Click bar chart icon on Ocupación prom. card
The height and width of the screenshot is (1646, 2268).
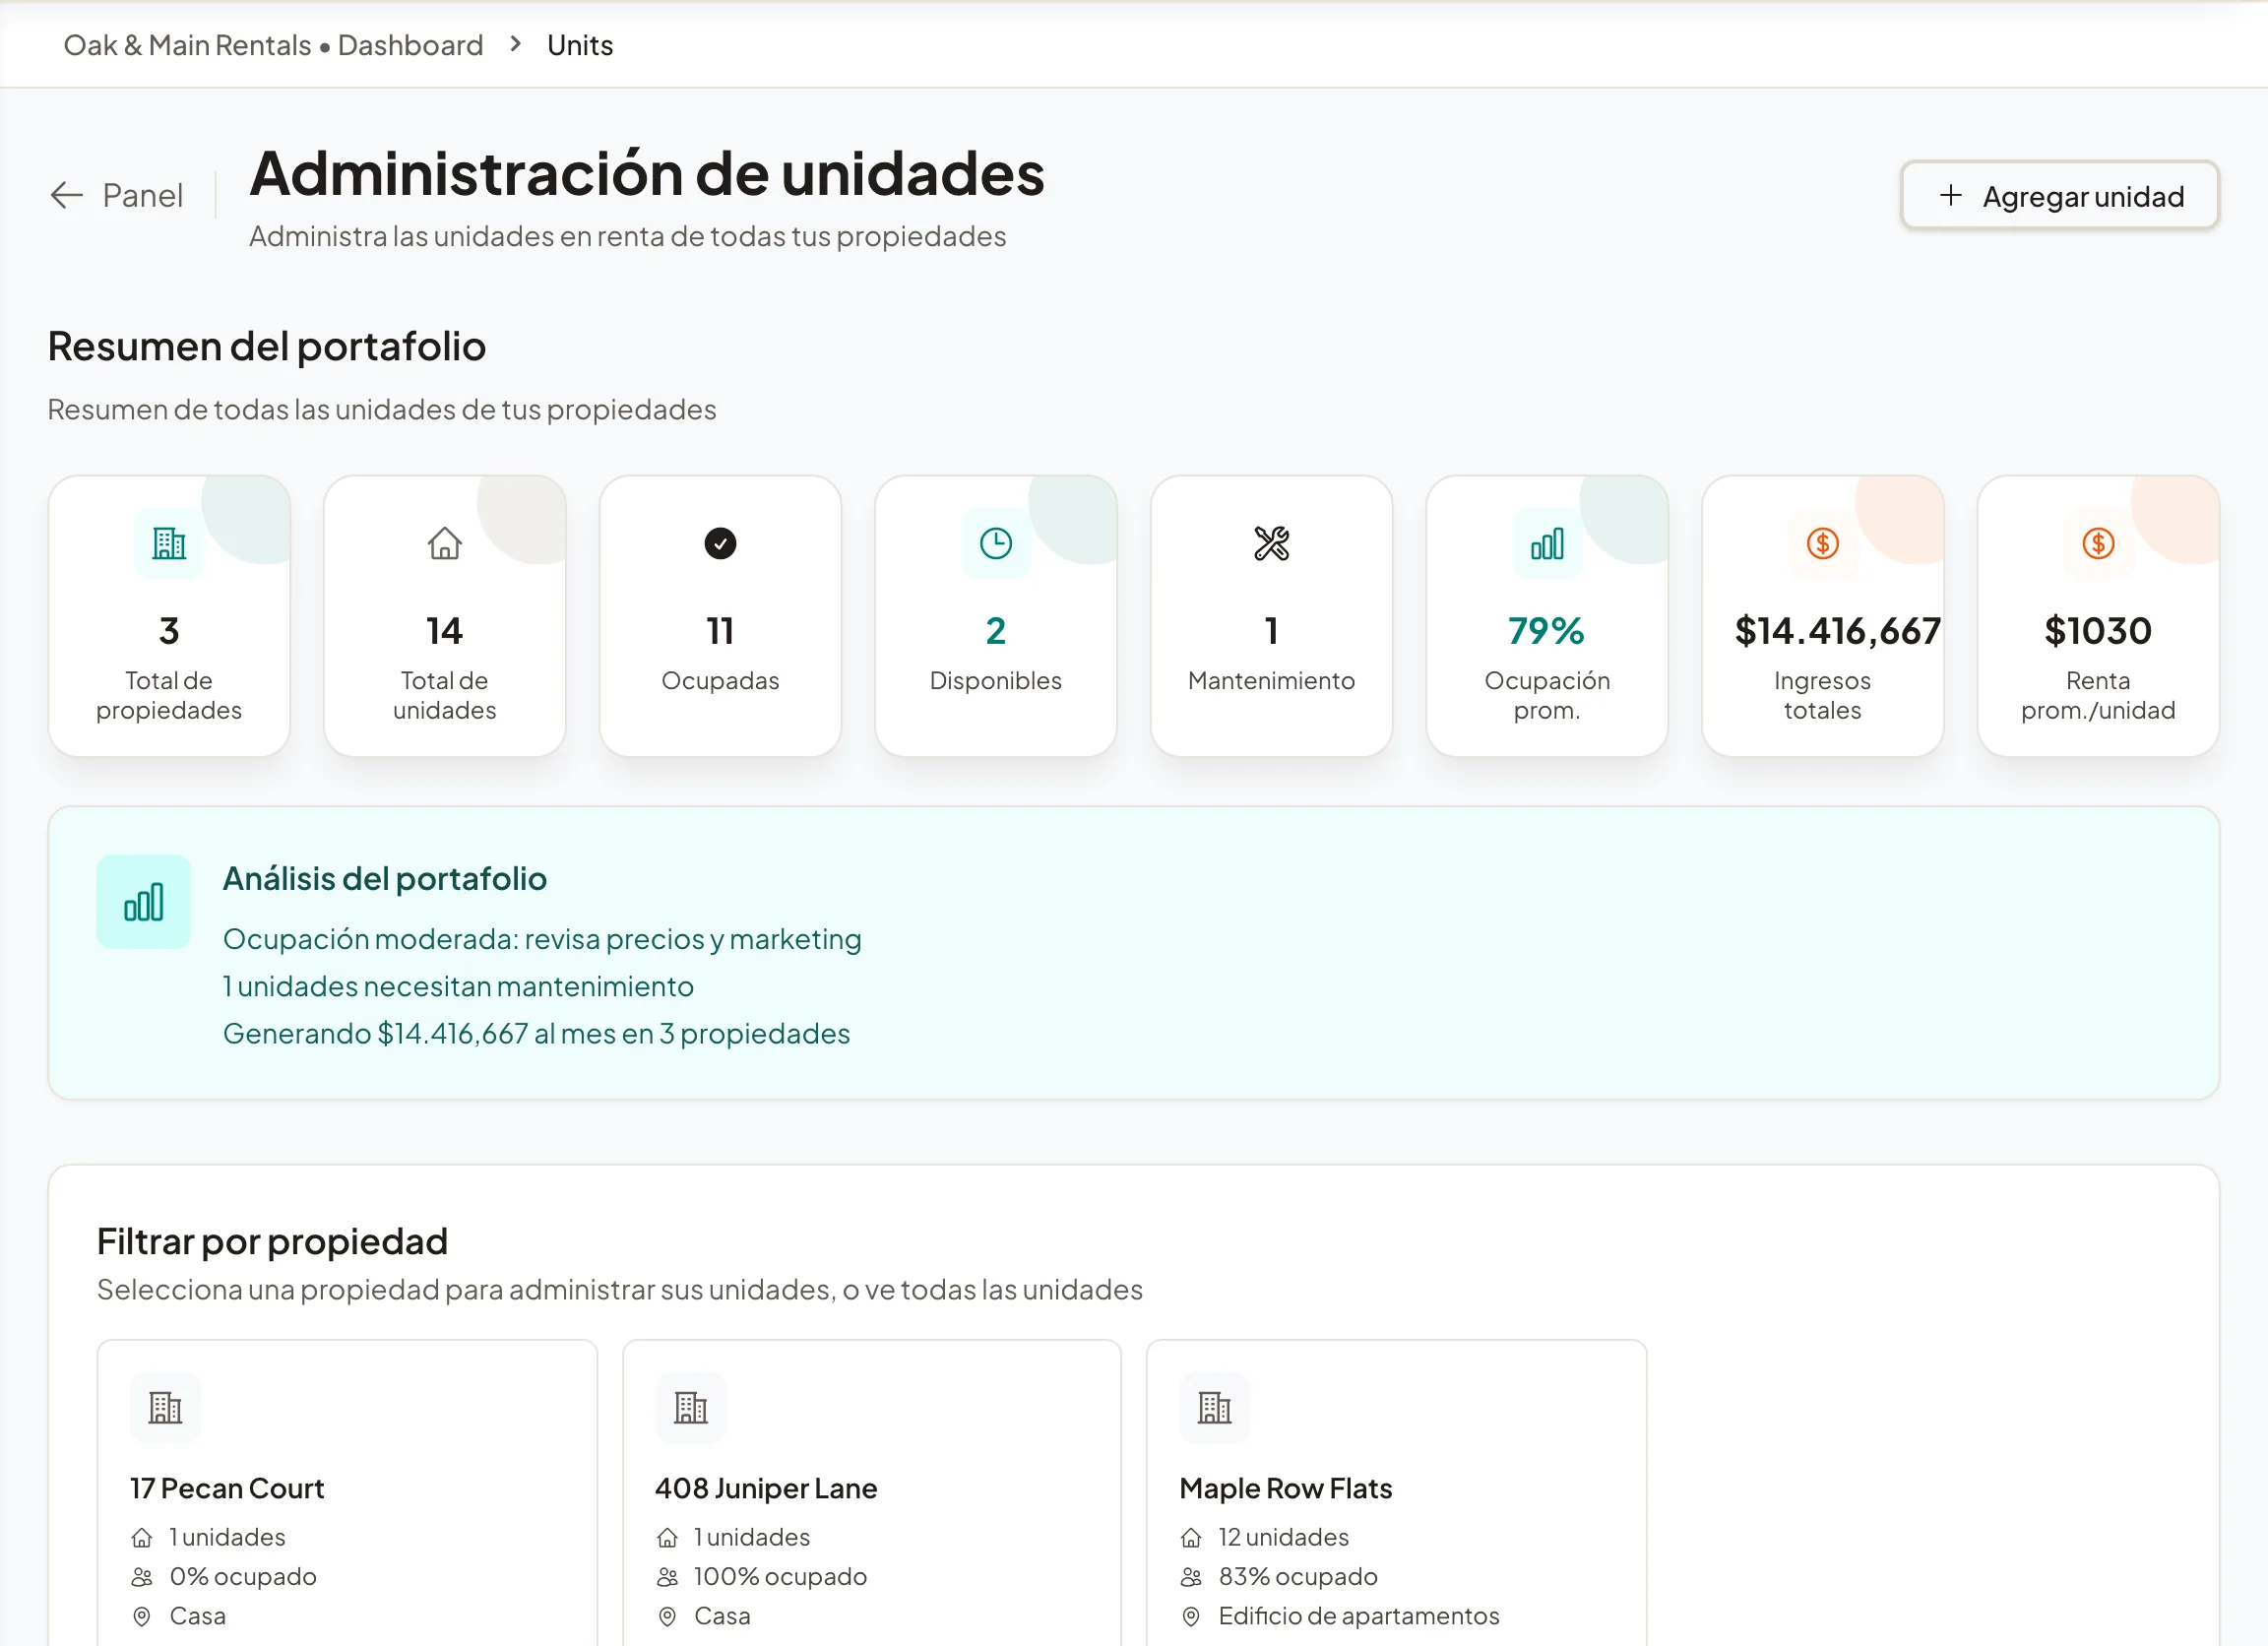coord(1547,543)
